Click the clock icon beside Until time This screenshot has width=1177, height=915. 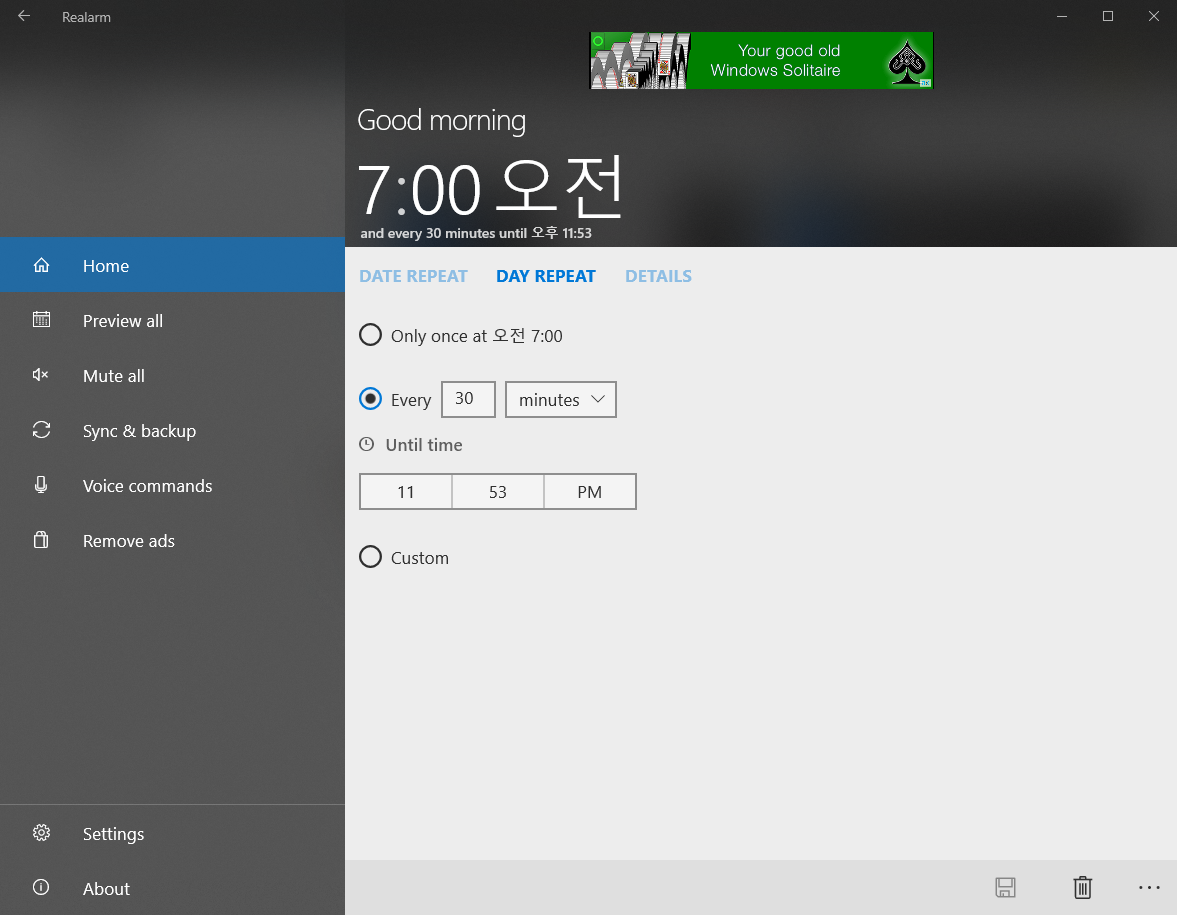(366, 444)
